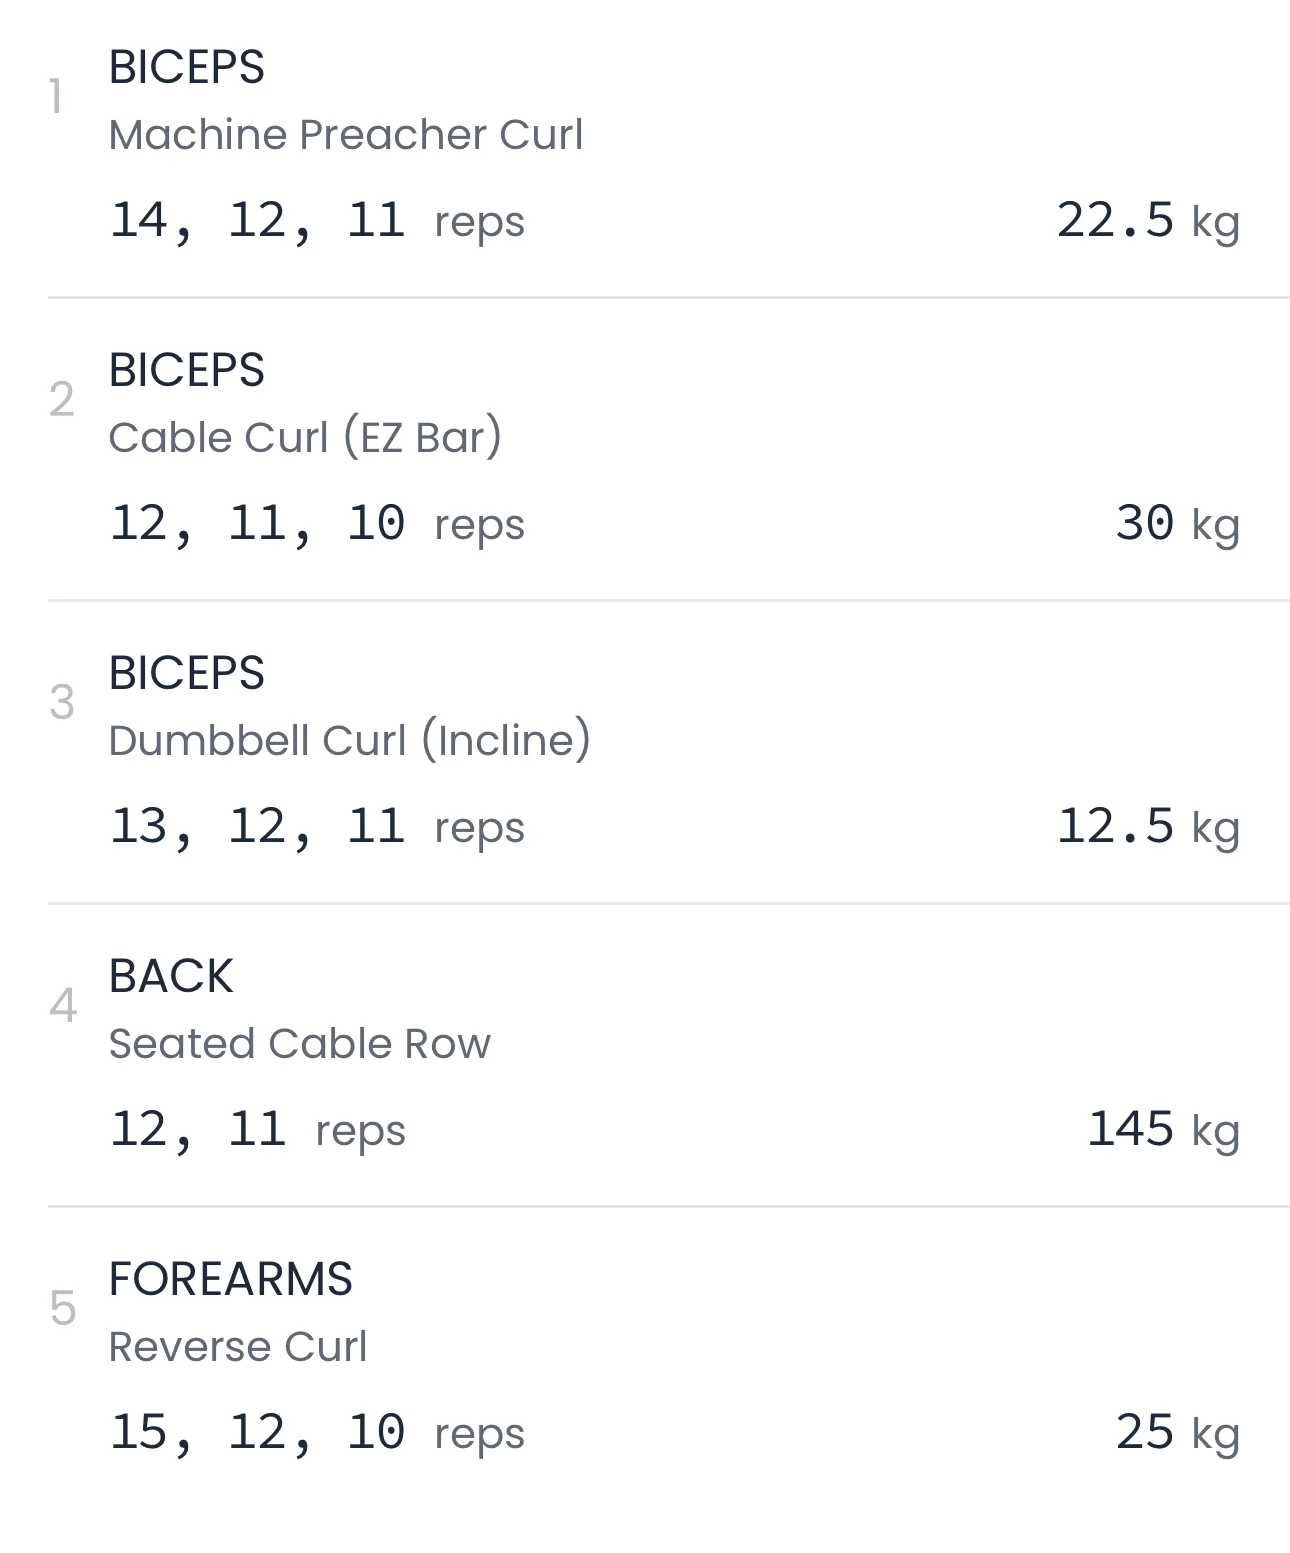This screenshot has width=1290, height=1553.
Task: Tap the Seated Cable Row exercise name
Action: pyautogui.click(x=299, y=1044)
